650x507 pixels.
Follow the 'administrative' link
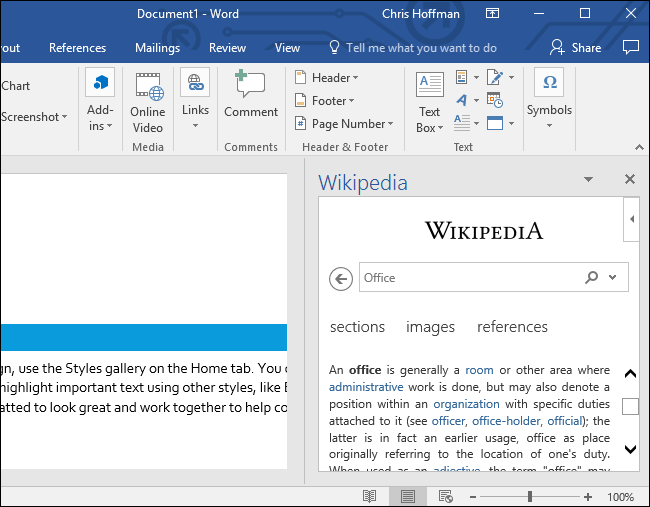click(366, 387)
